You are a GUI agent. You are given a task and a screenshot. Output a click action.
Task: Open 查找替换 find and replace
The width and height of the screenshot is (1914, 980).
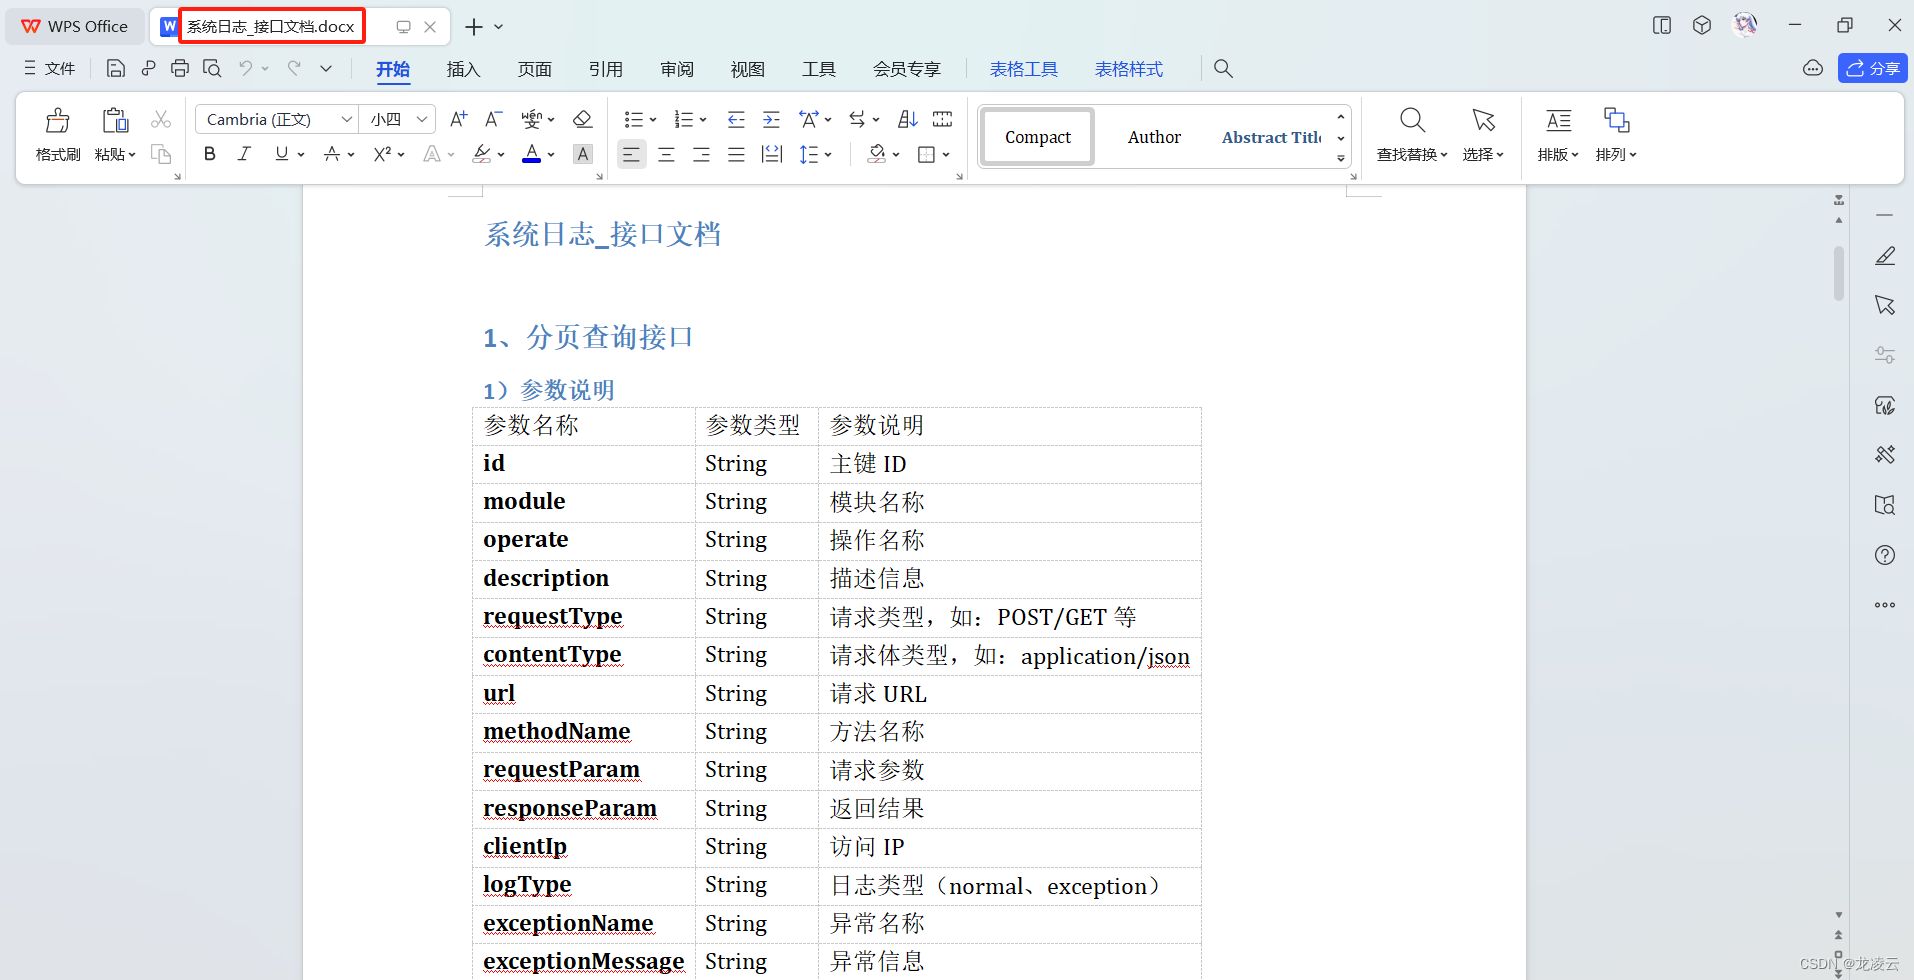pos(1411,133)
